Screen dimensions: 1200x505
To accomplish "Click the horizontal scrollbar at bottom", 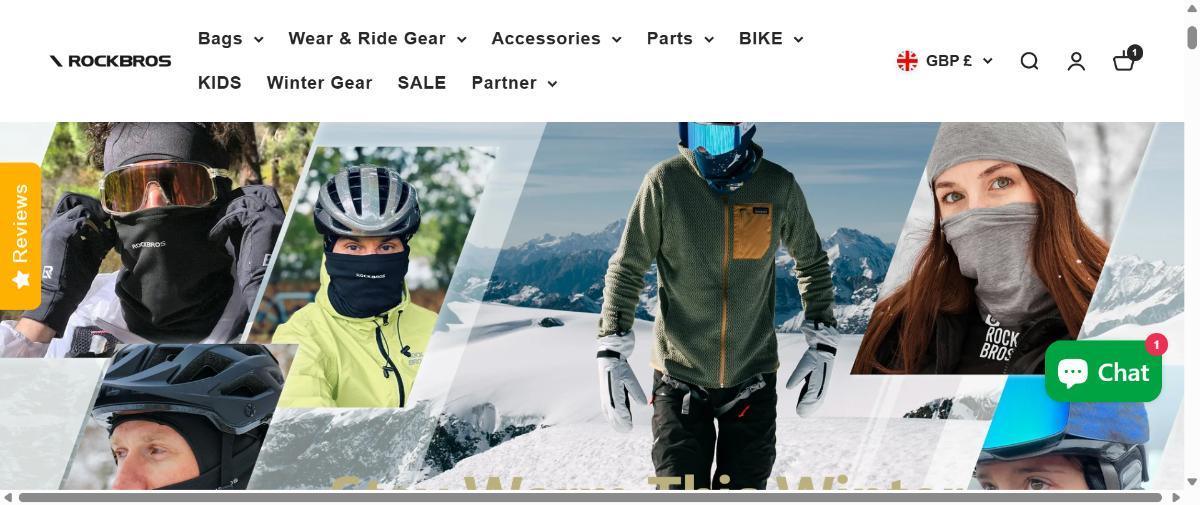I will pyautogui.click(x=590, y=497).
